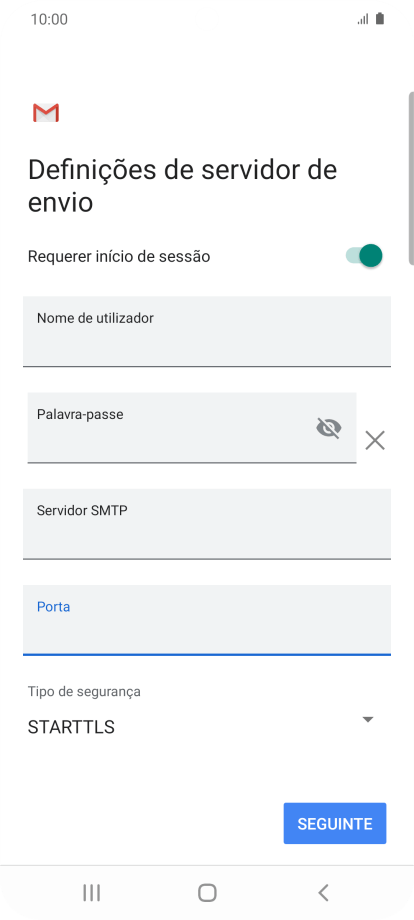
Task: Tap the SEGUINTE button
Action: pyautogui.click(x=335, y=823)
